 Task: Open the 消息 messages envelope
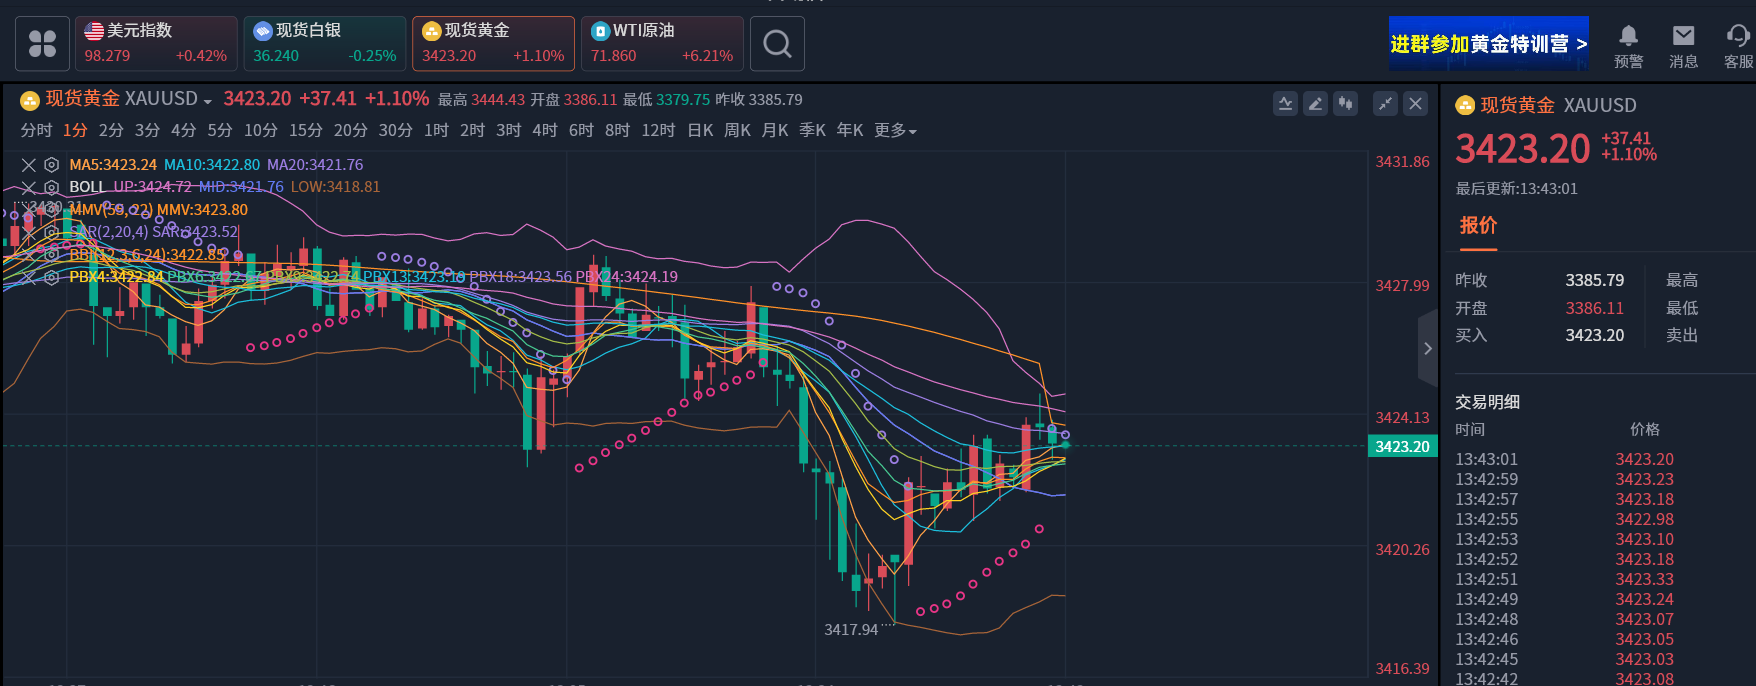coord(1683,45)
